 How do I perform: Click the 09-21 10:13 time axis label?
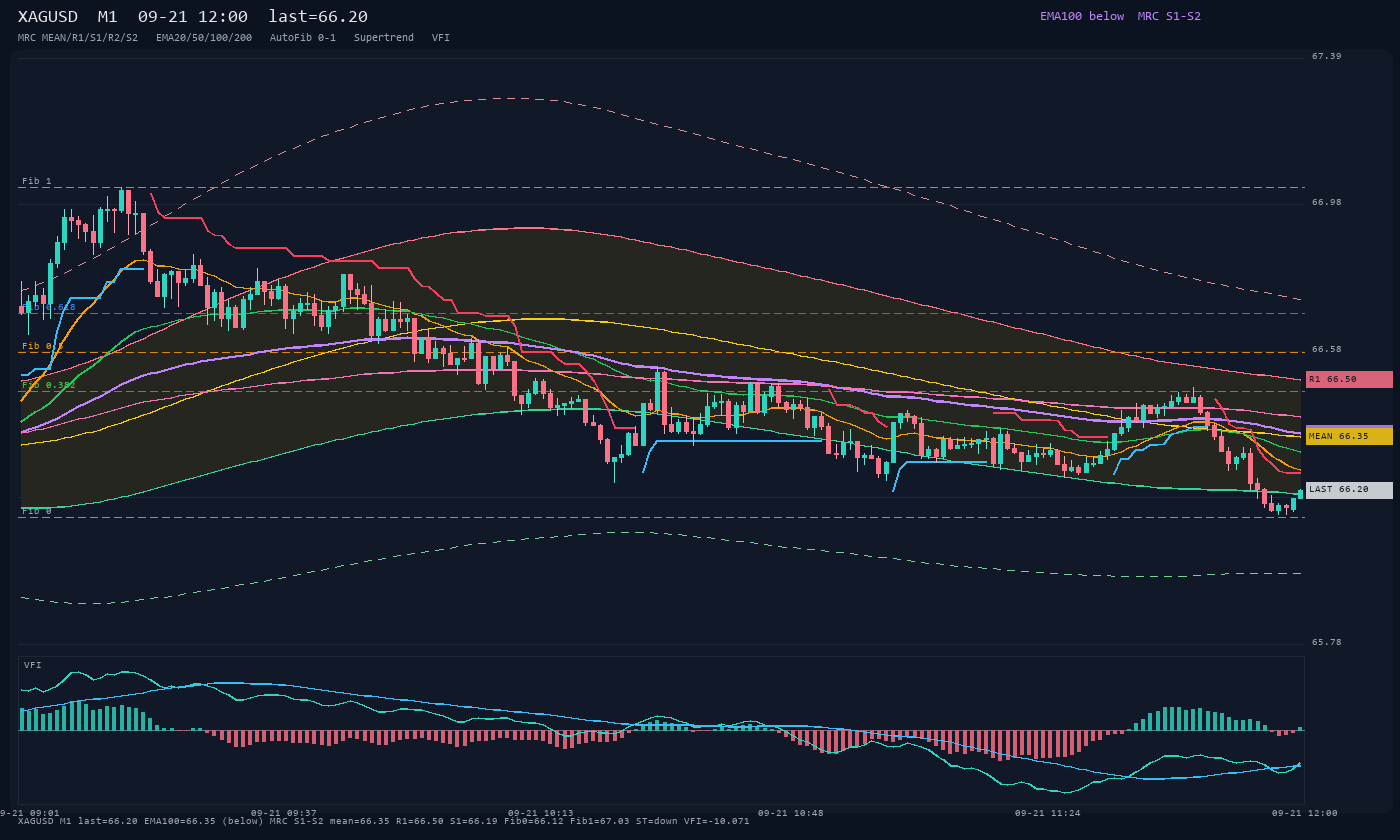[x=541, y=813]
